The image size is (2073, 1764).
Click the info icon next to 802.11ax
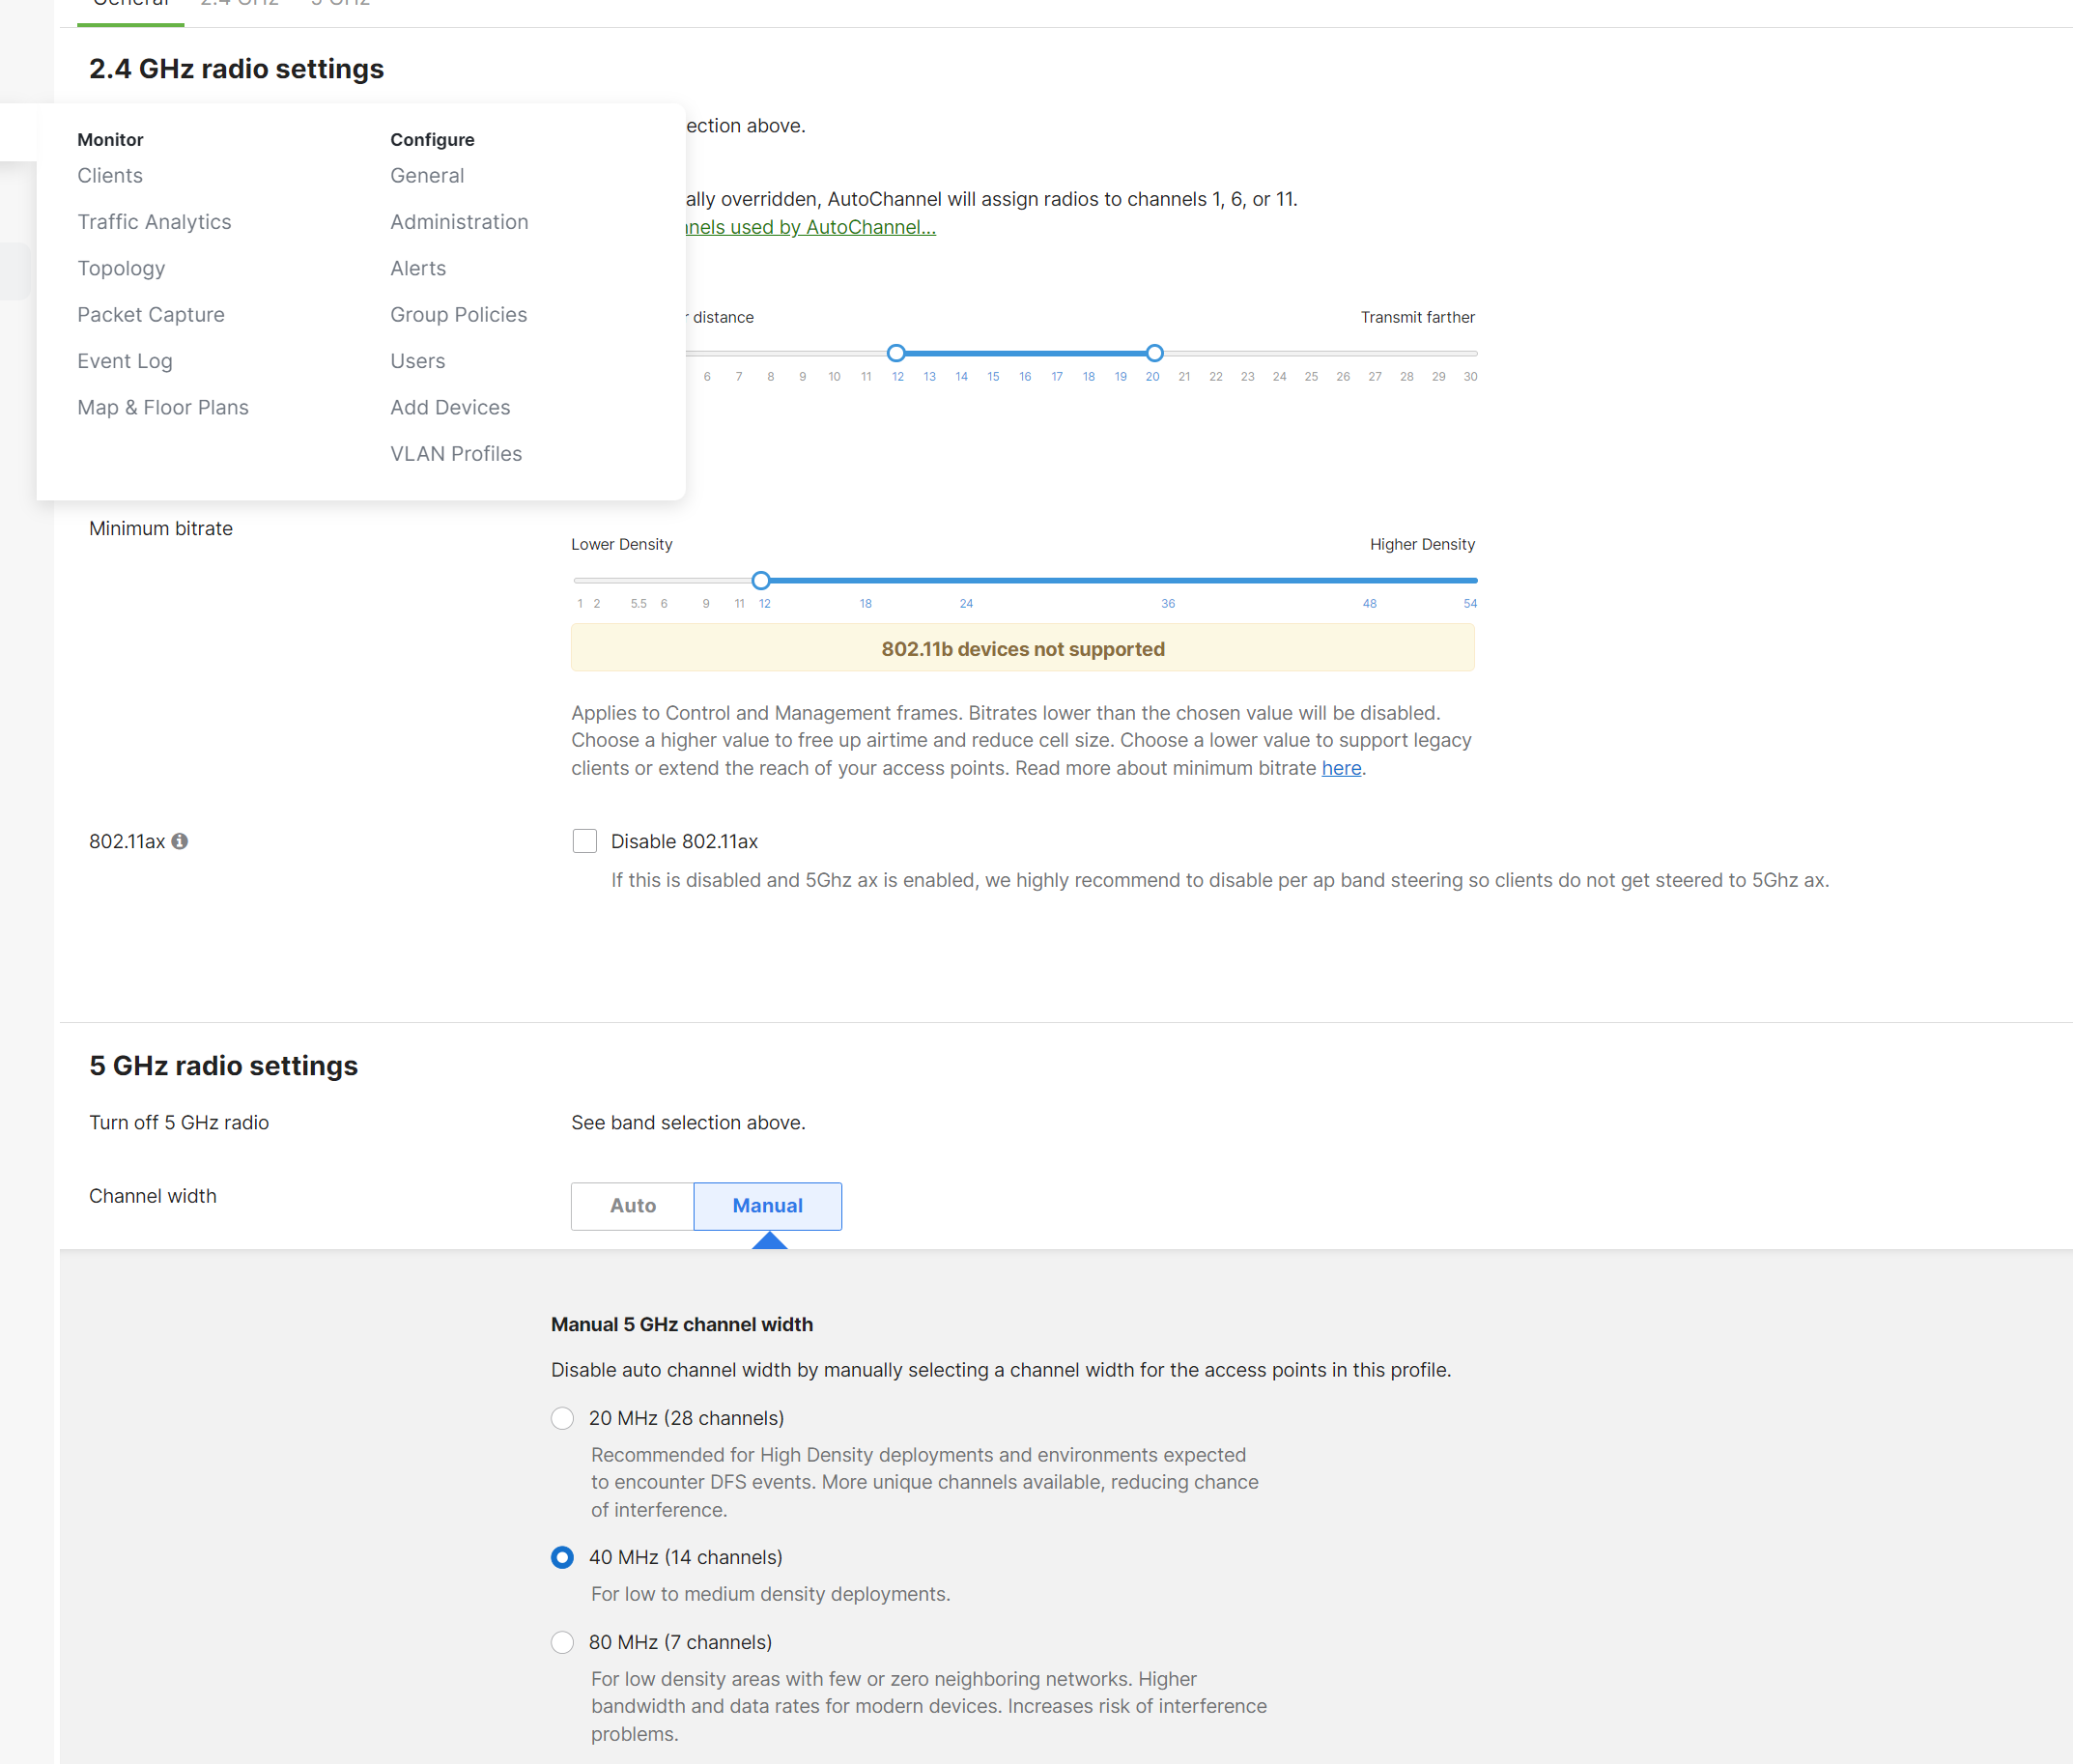tap(181, 841)
